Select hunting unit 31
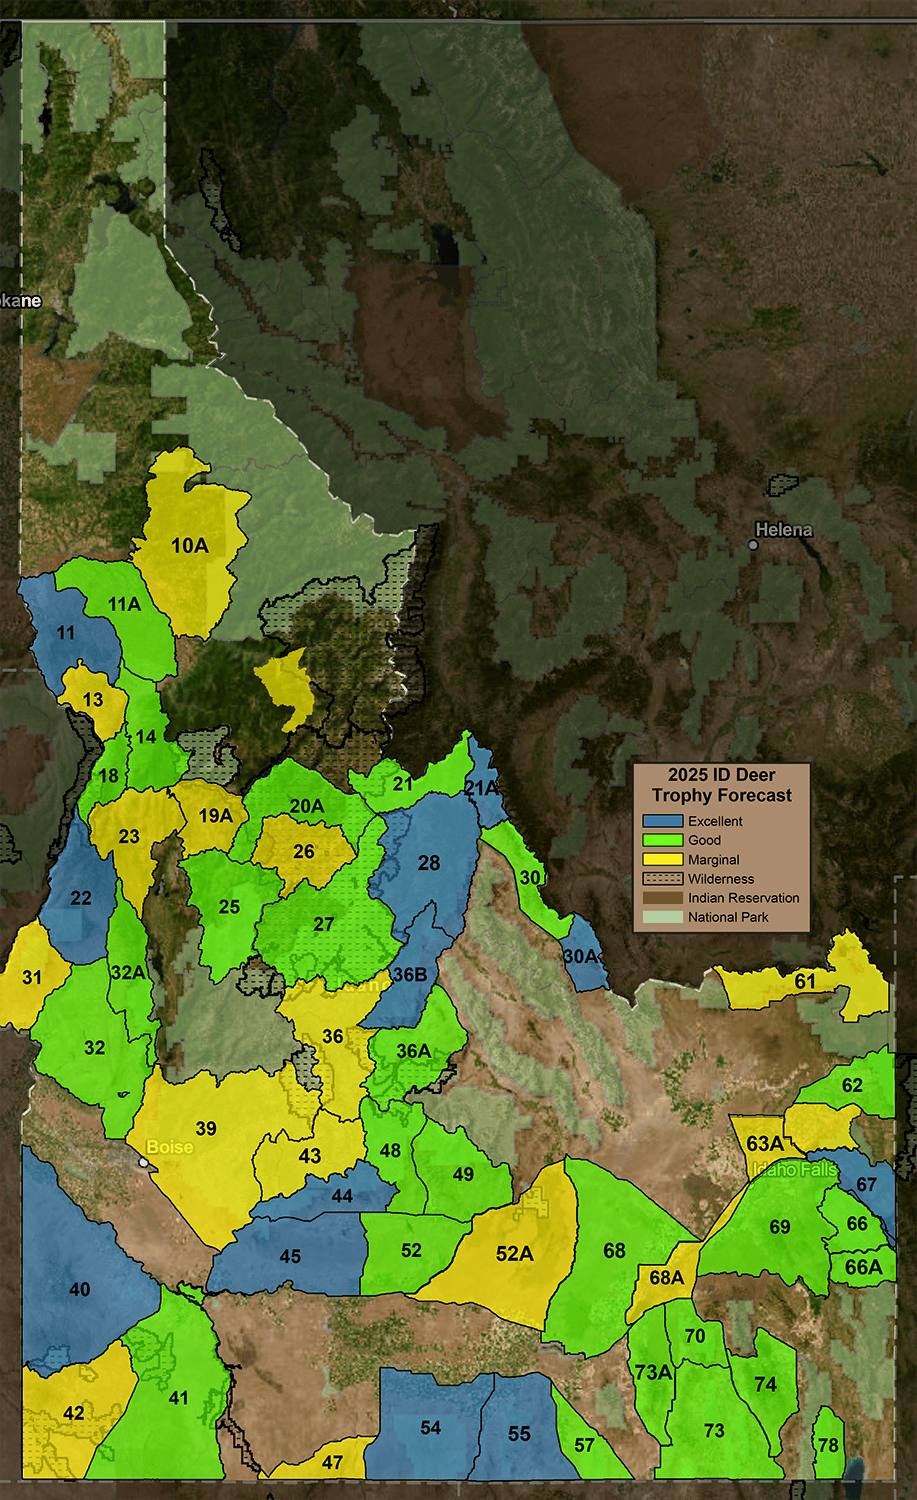The image size is (917, 1500). [x=32, y=978]
